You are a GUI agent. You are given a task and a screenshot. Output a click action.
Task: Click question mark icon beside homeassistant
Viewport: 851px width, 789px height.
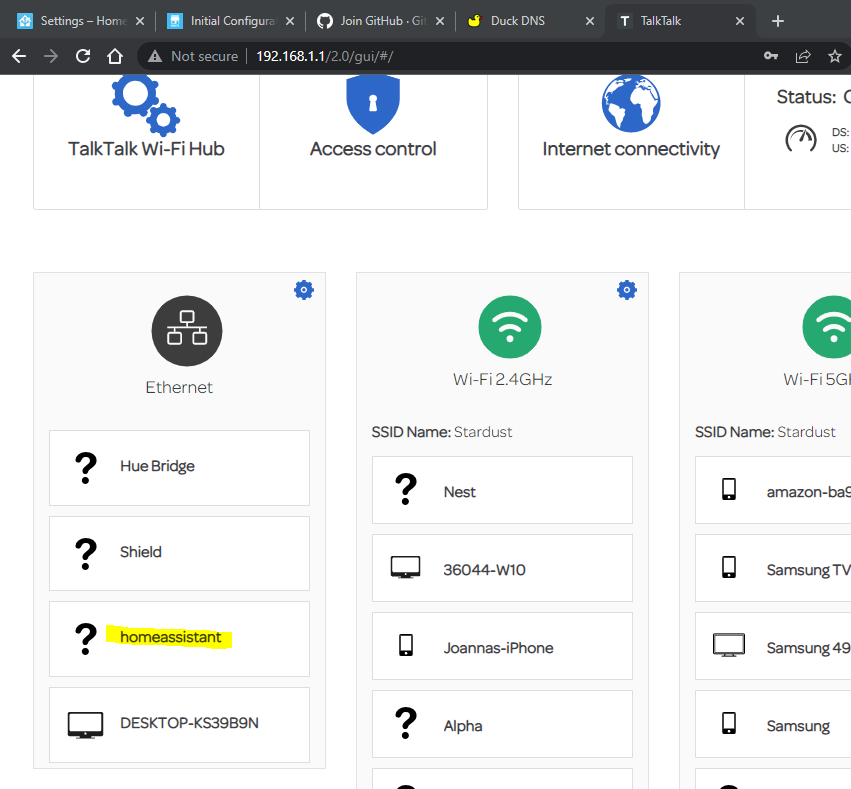click(86, 639)
